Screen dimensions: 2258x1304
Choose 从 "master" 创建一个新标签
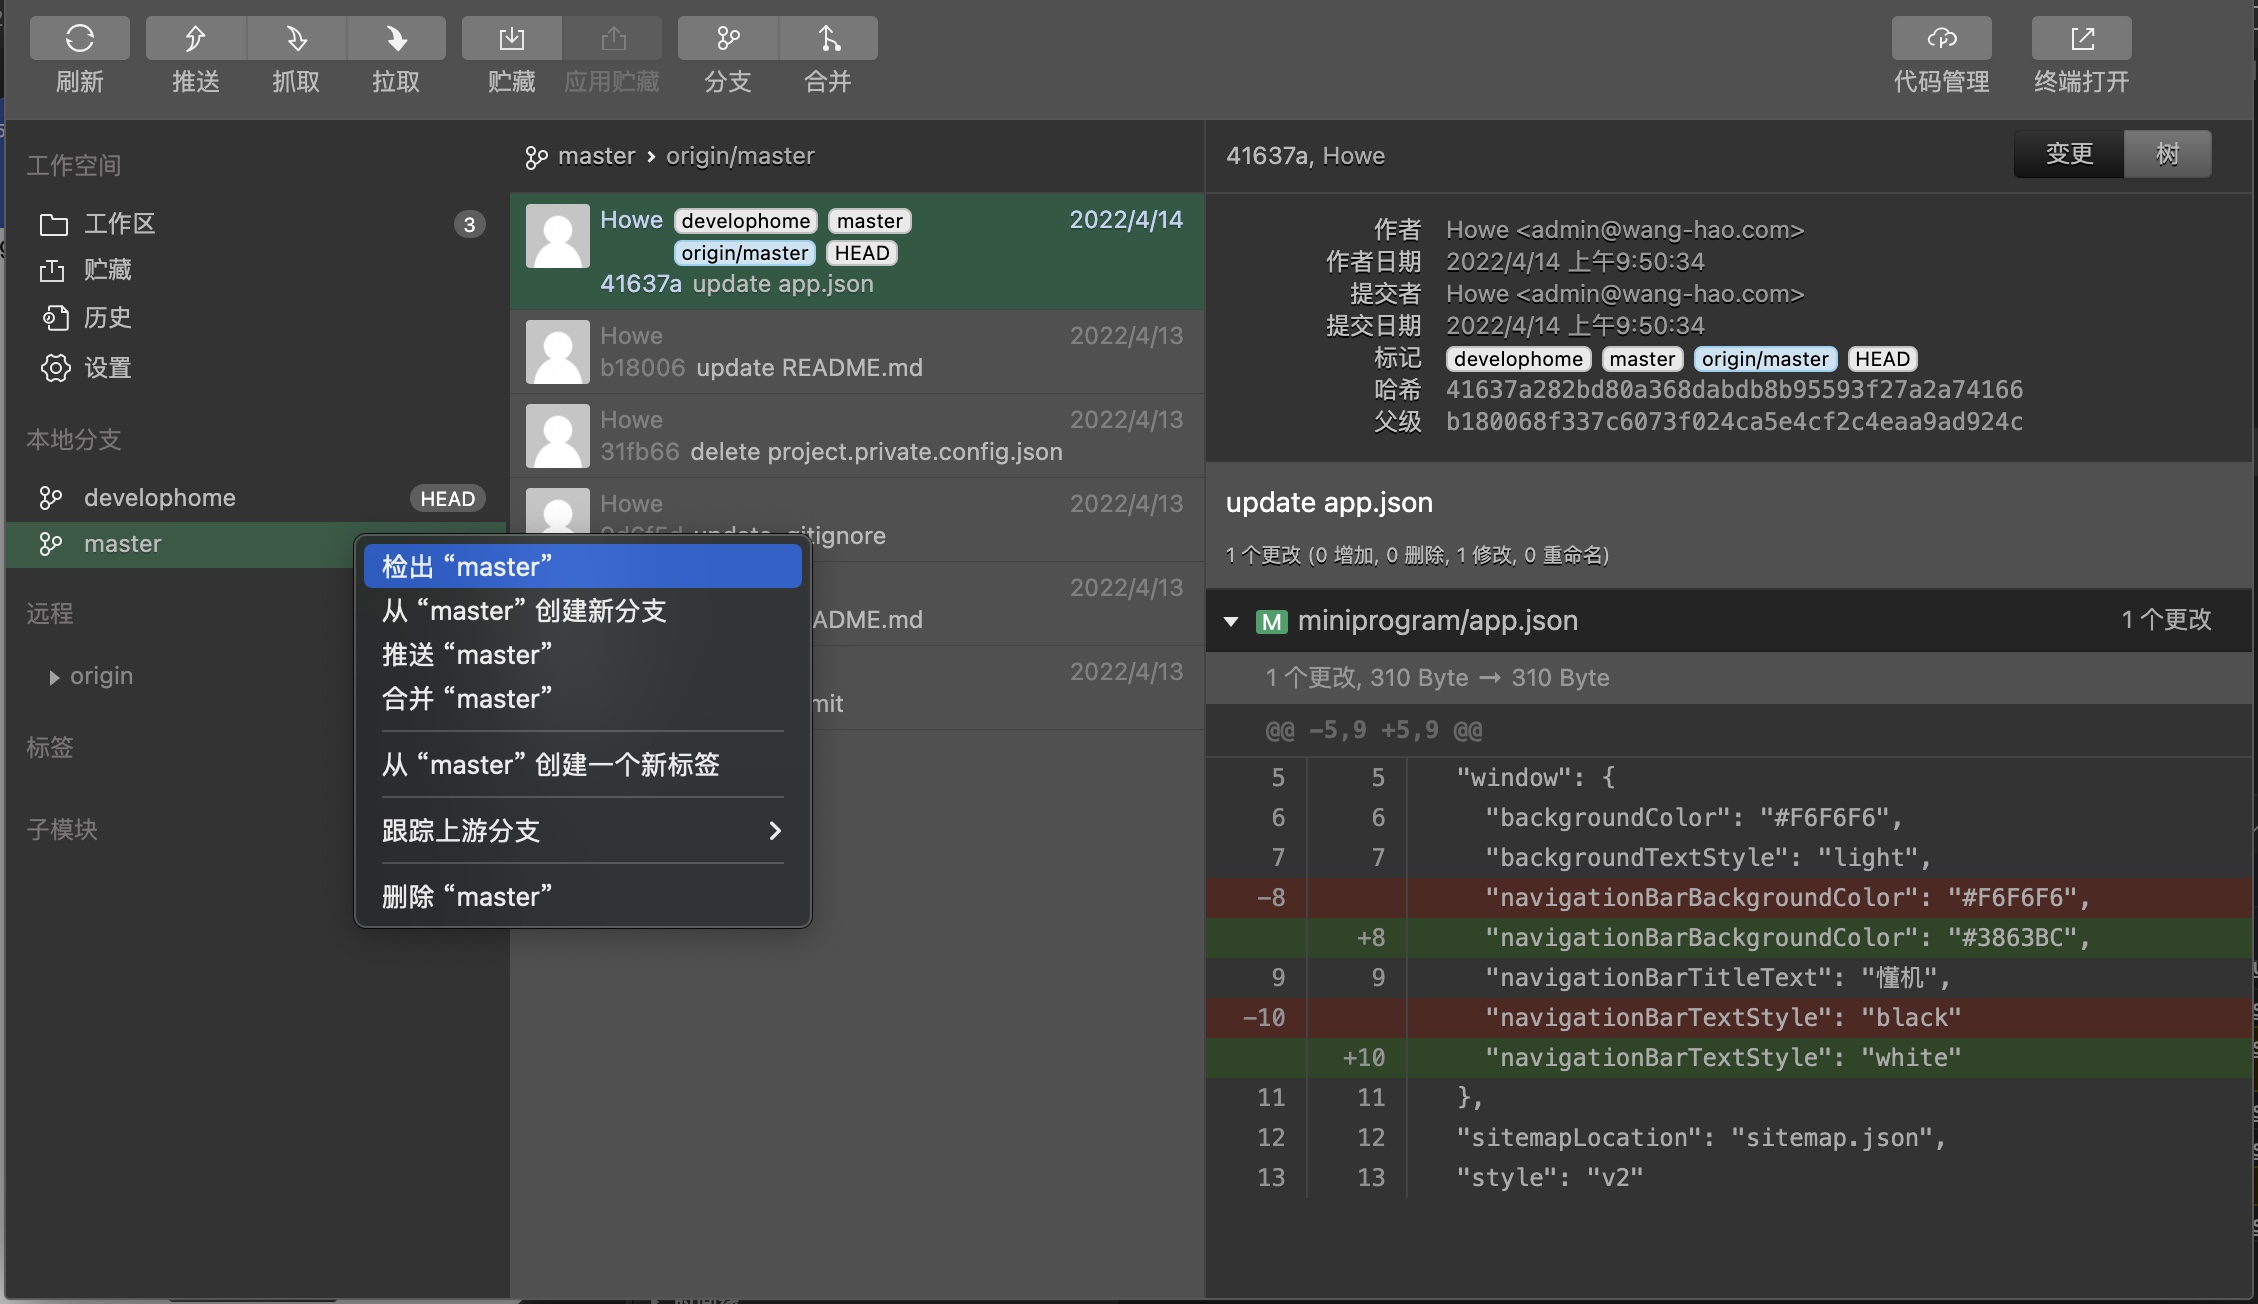(x=582, y=765)
